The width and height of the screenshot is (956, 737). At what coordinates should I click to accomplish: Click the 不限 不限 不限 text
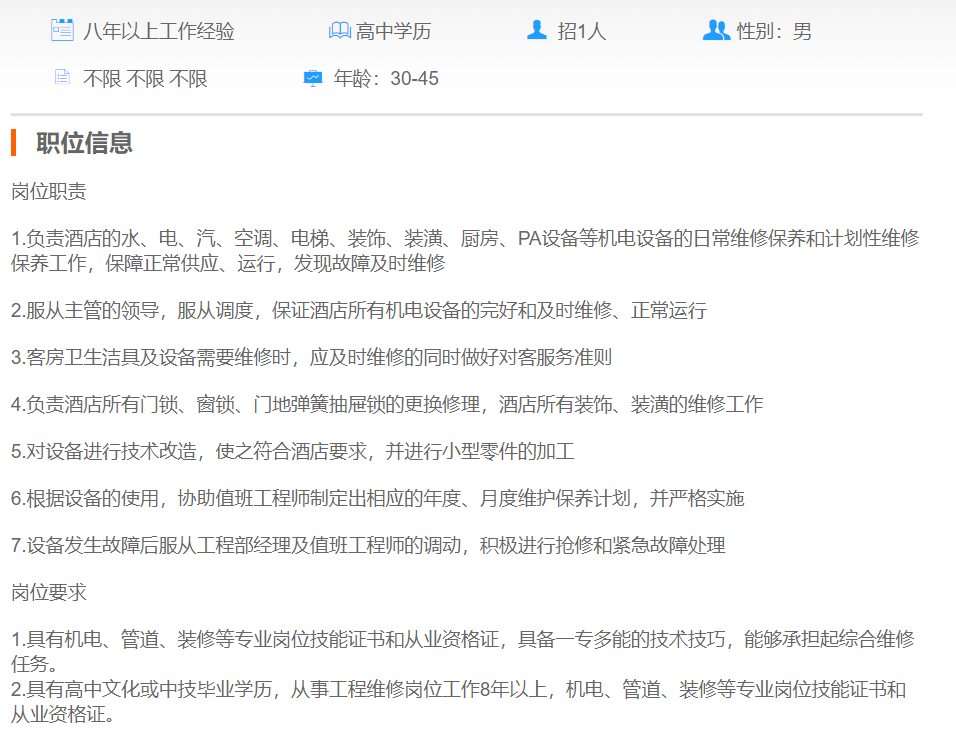(x=145, y=78)
